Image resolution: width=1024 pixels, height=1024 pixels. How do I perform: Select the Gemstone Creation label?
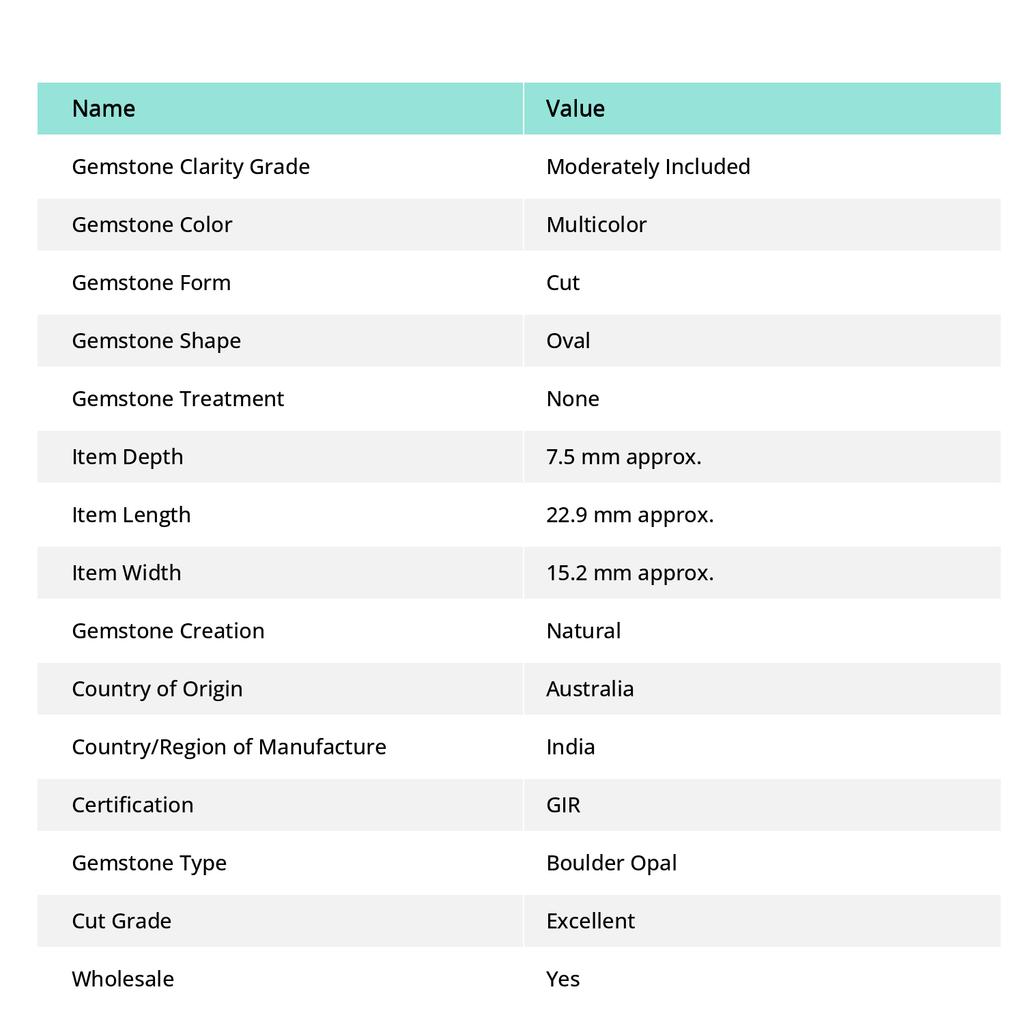(168, 631)
